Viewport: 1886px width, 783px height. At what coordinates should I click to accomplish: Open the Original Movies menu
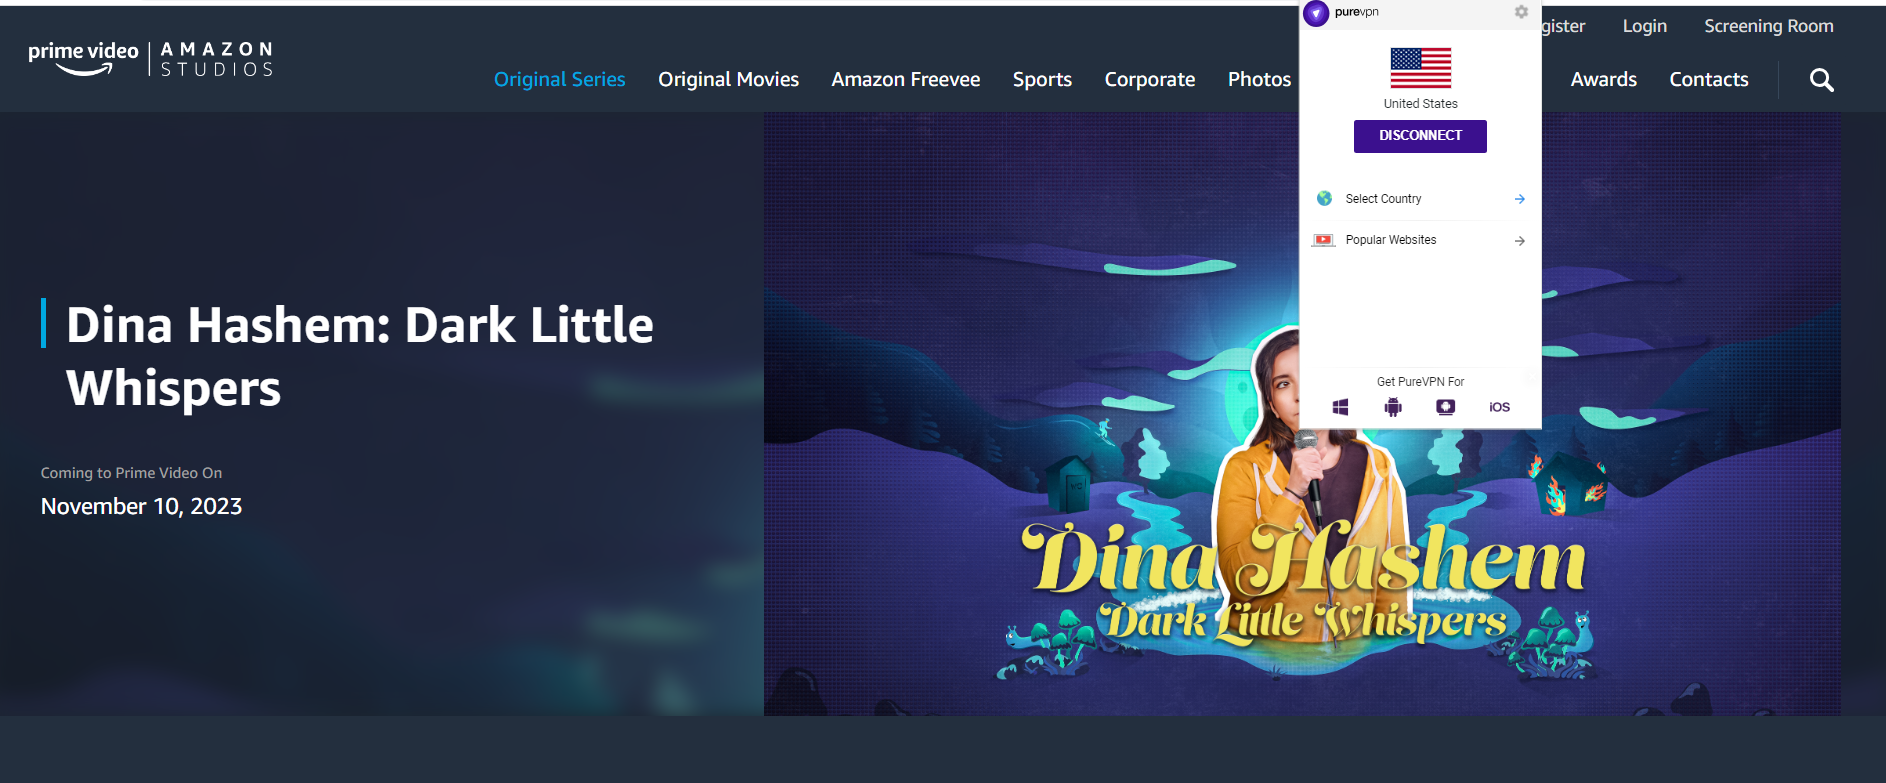pyautogui.click(x=728, y=79)
